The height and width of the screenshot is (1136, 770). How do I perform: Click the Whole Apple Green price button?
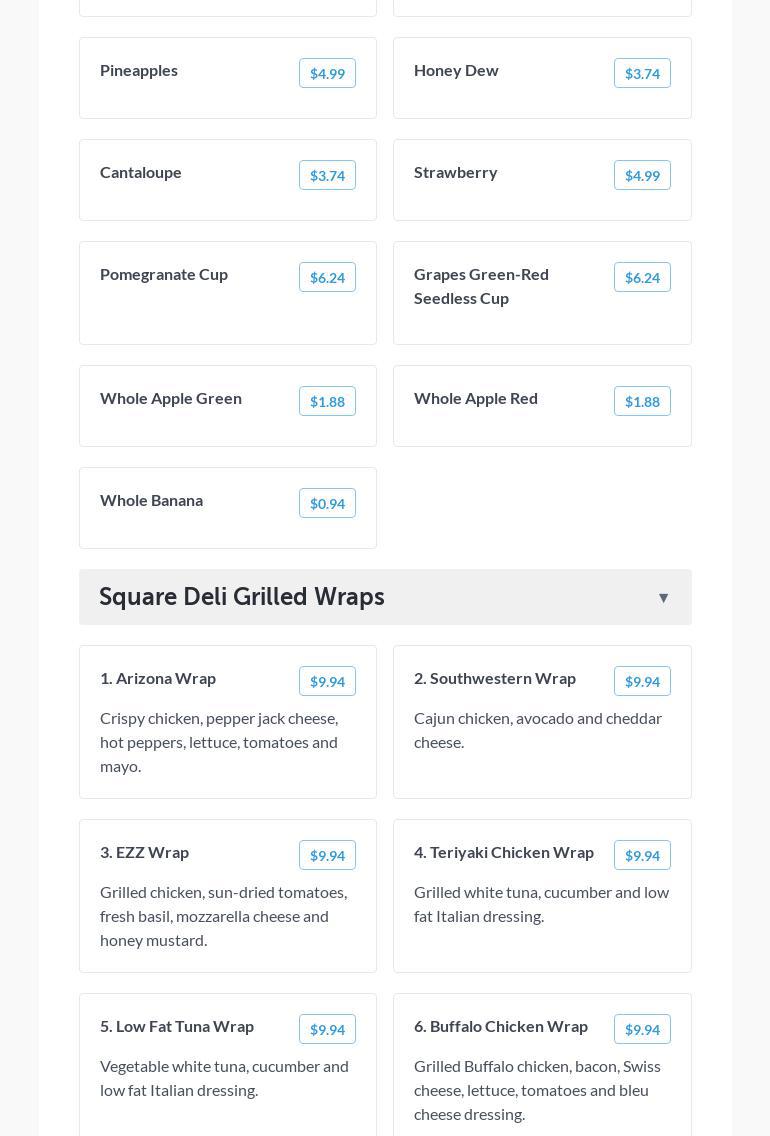(x=327, y=401)
